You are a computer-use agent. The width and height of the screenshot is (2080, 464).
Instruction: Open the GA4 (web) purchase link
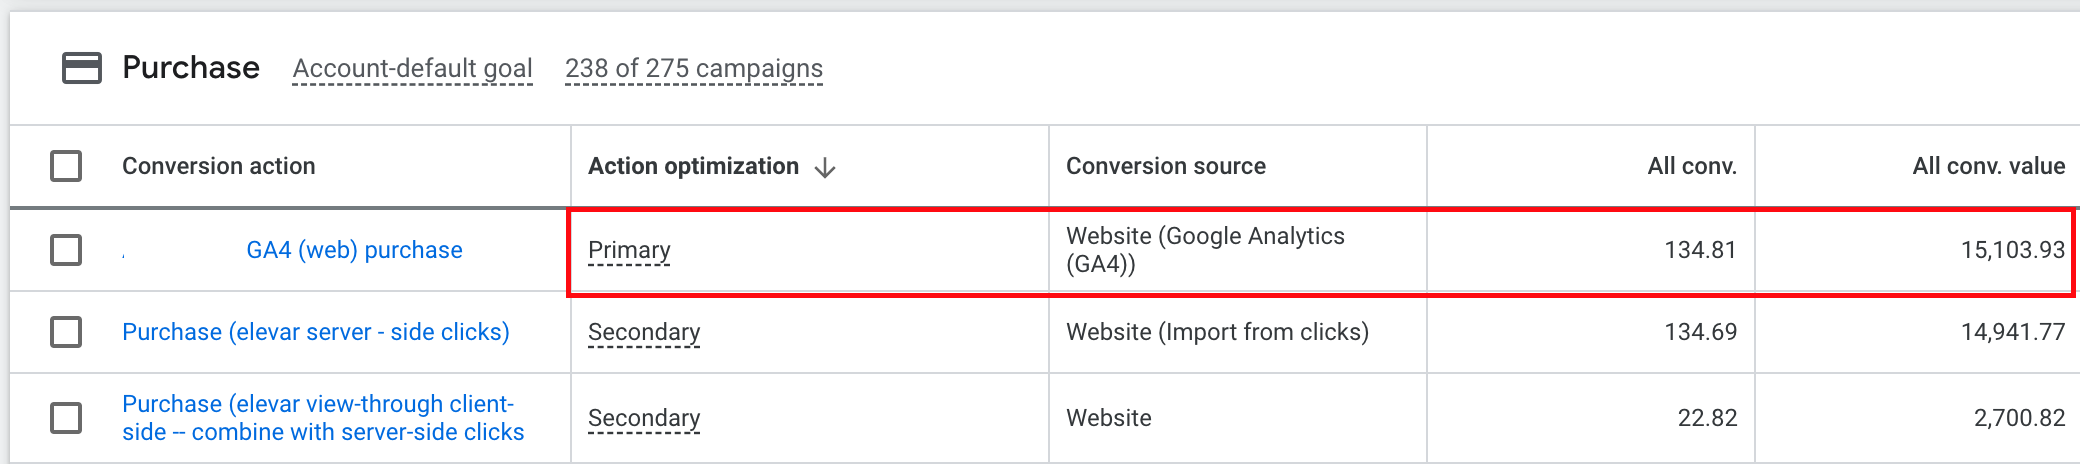(x=354, y=250)
